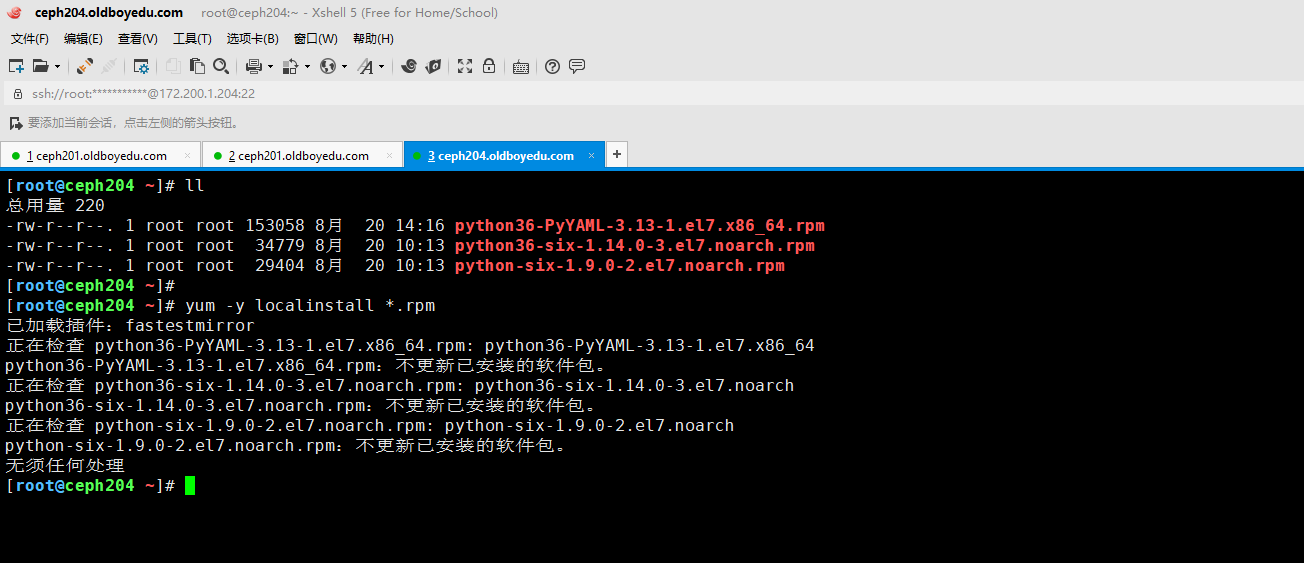Image resolution: width=1304 pixels, height=563 pixels.
Task: Expand the font settings dropdown arrow
Action: pyautogui.click(x=382, y=67)
